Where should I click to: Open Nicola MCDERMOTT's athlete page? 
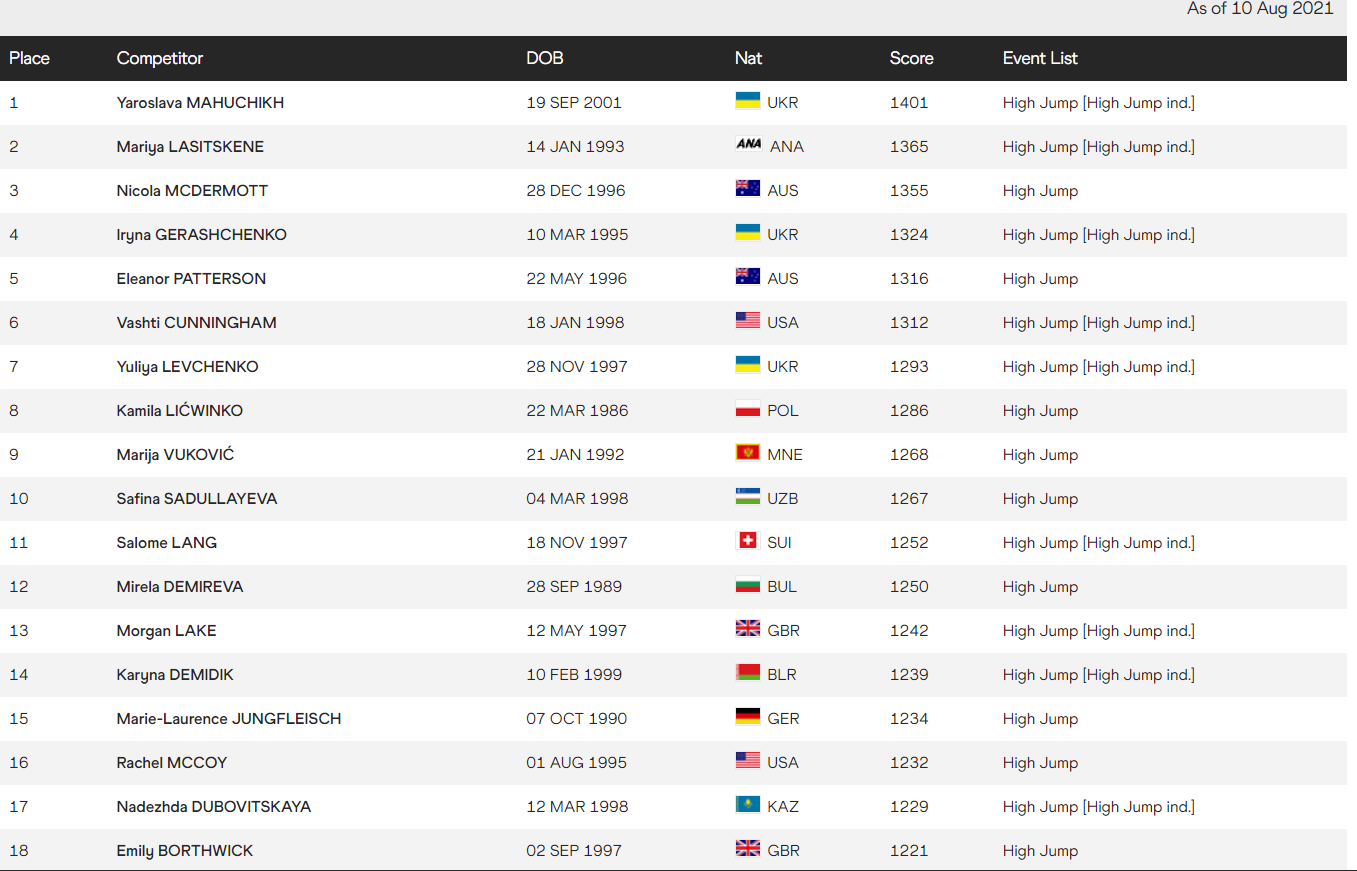click(x=192, y=191)
